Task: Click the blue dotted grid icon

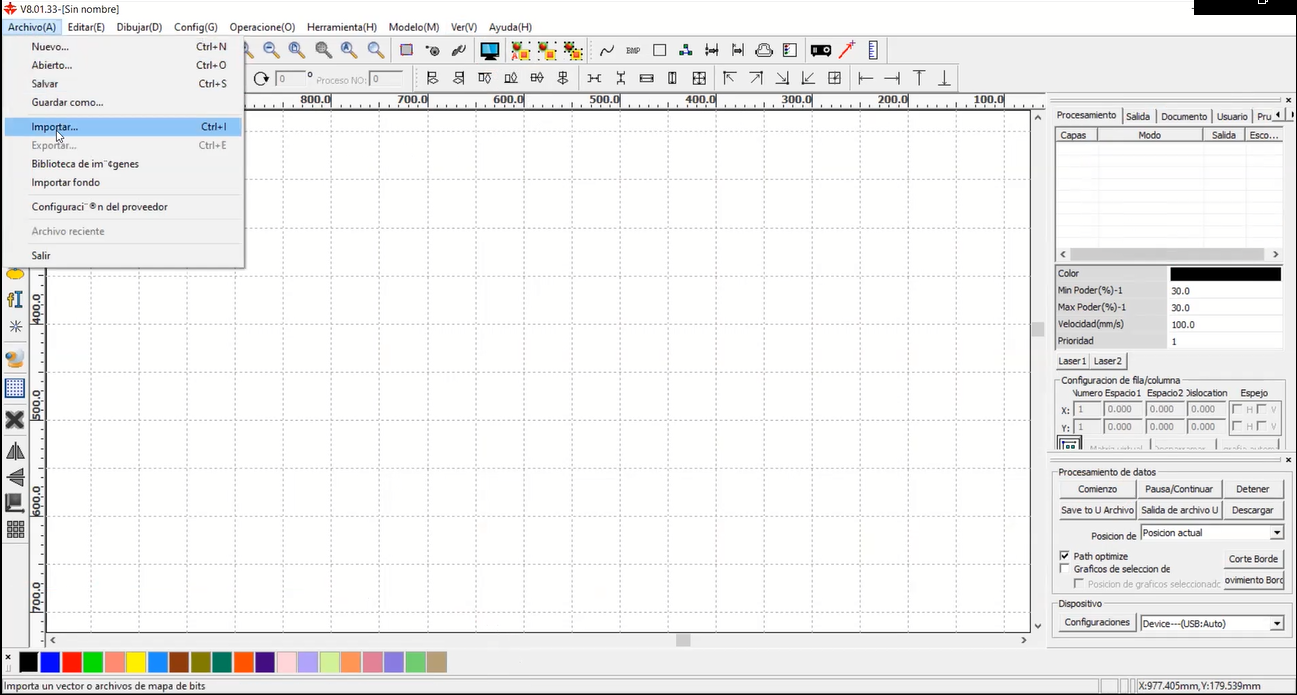Action: coord(15,388)
